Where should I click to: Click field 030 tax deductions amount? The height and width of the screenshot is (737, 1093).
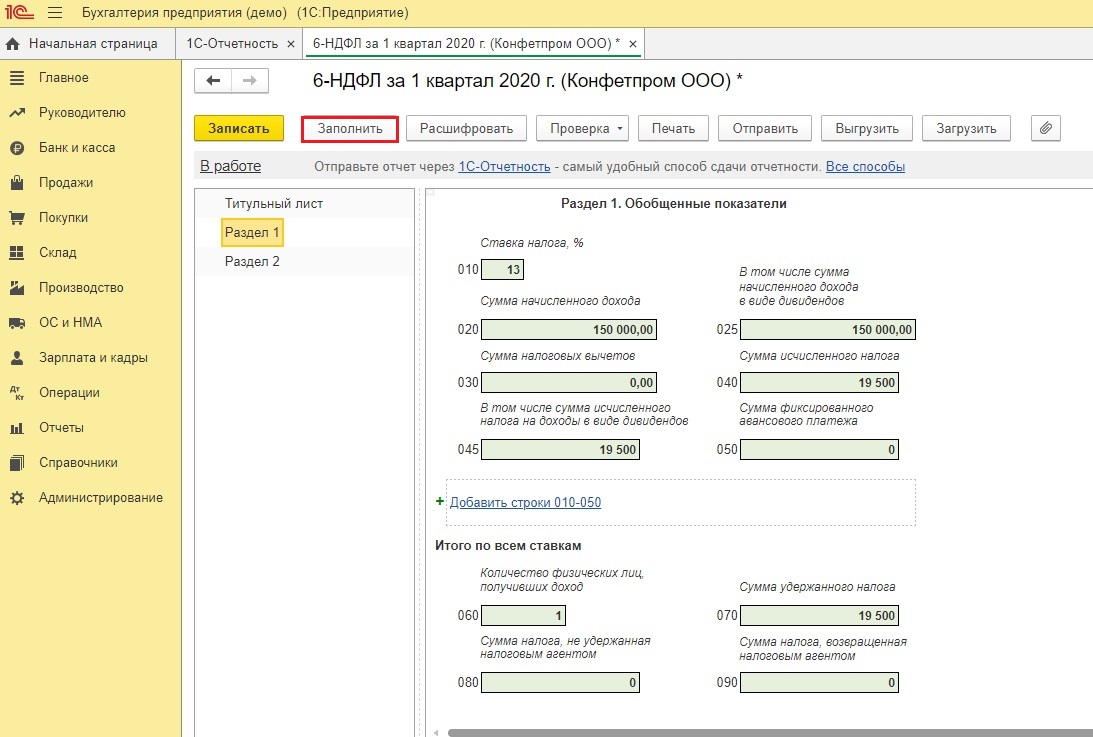[569, 383]
